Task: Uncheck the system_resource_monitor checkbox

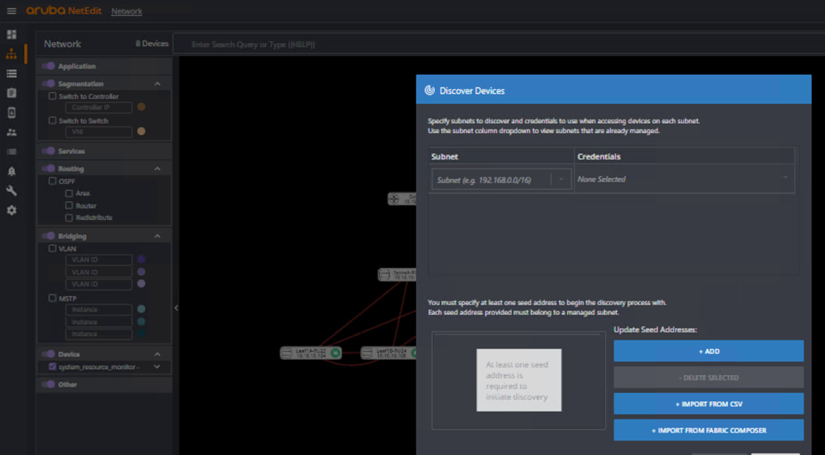Action: [x=52, y=367]
